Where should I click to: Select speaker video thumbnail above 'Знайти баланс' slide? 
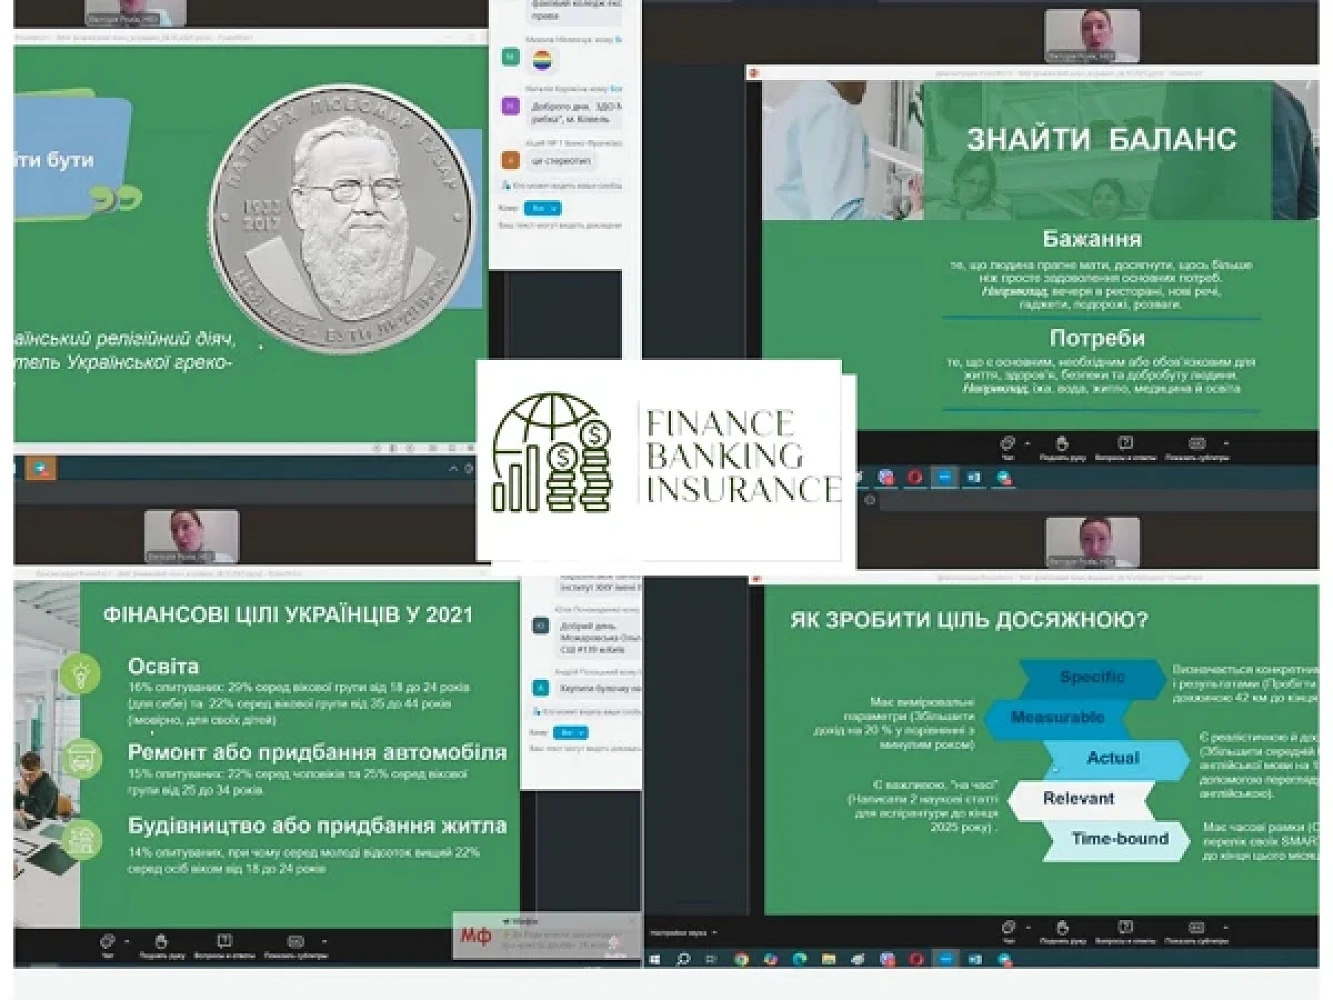tap(1092, 36)
